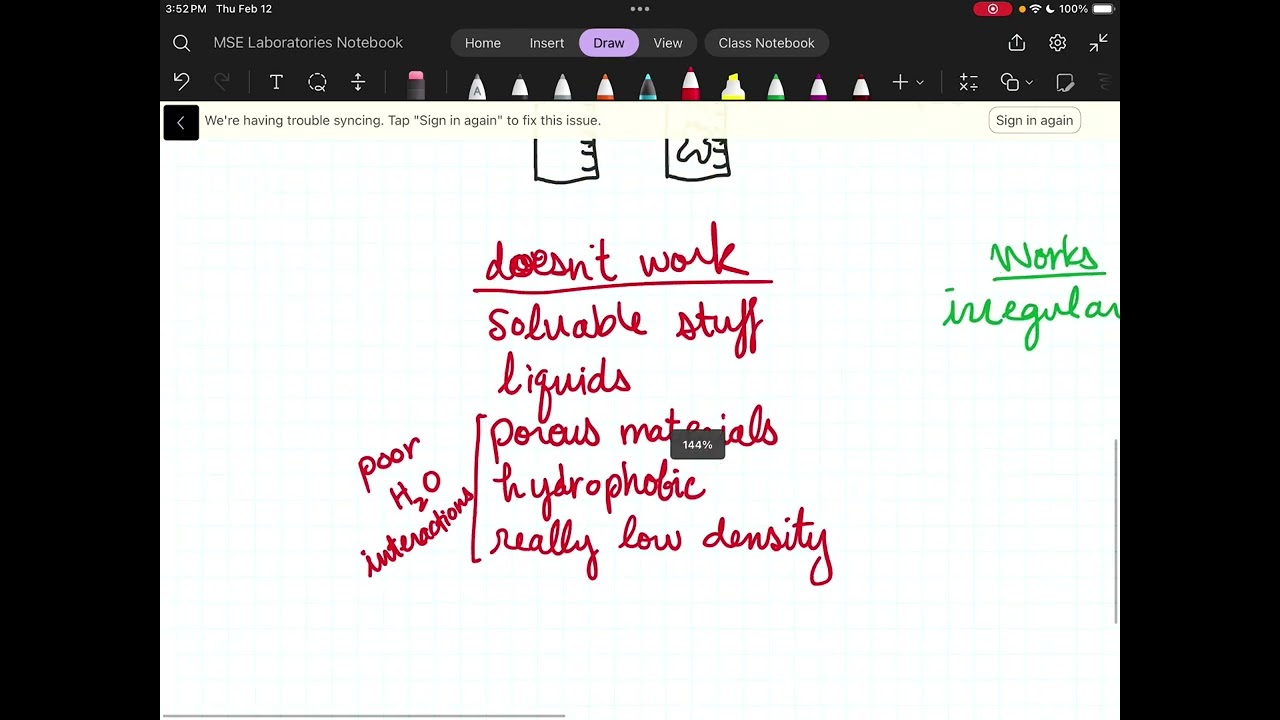Screen dimensions: 1280x720
Task: Undo the last ink stroke
Action: pyautogui.click(x=181, y=82)
